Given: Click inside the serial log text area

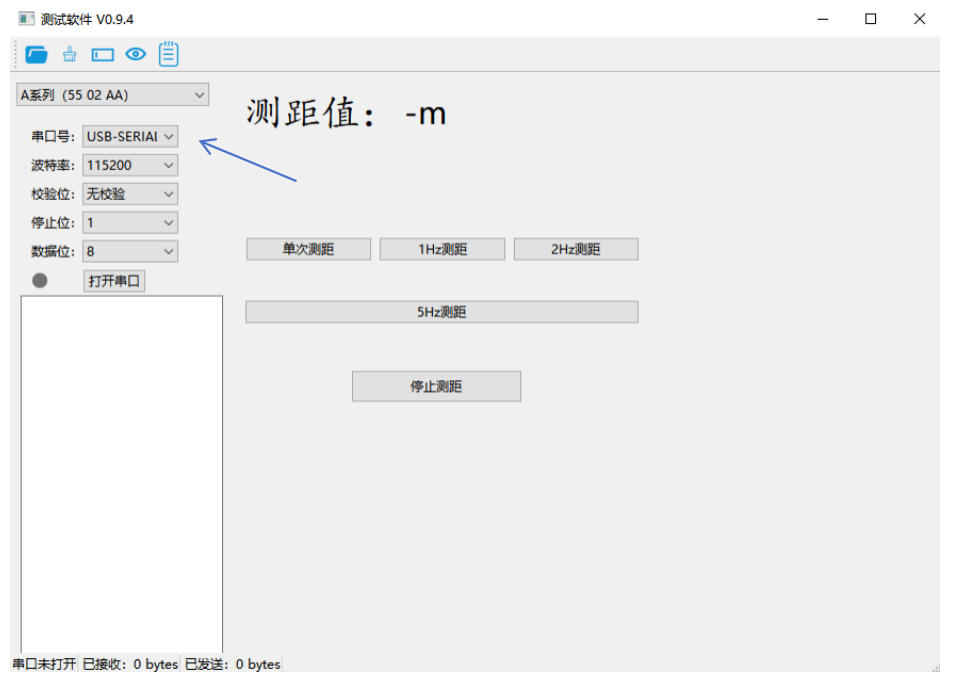Looking at the screenshot, I should pos(121,470).
